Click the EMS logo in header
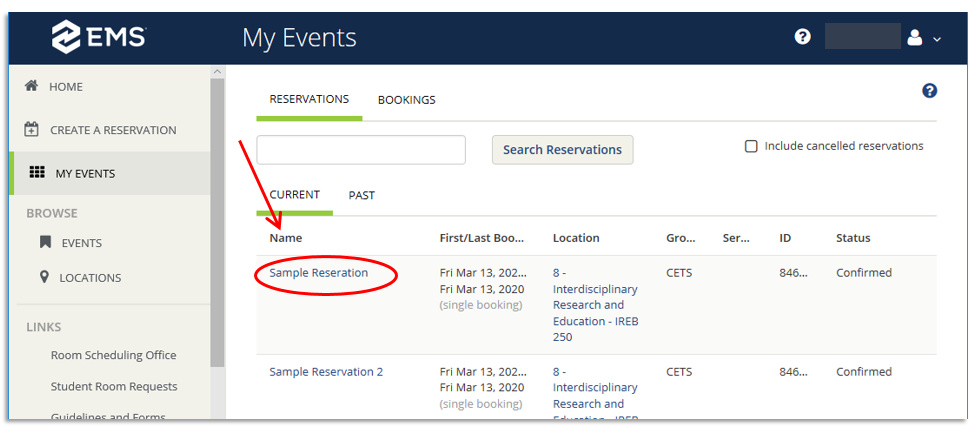Screen dimensions: 977x431 pyautogui.click(x=99, y=38)
